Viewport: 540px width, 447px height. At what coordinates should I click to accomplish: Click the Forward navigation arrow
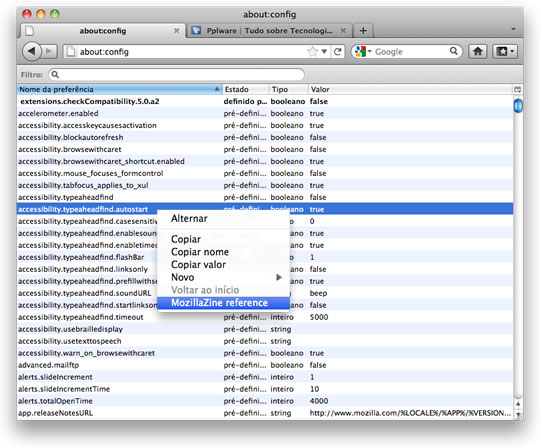pyautogui.click(x=49, y=51)
